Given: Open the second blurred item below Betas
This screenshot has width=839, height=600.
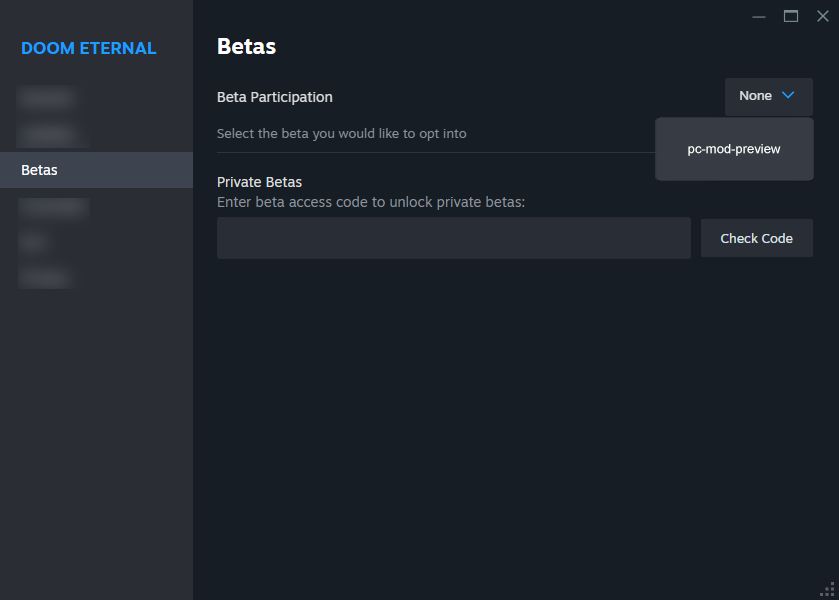Looking at the screenshot, I should click(34, 241).
